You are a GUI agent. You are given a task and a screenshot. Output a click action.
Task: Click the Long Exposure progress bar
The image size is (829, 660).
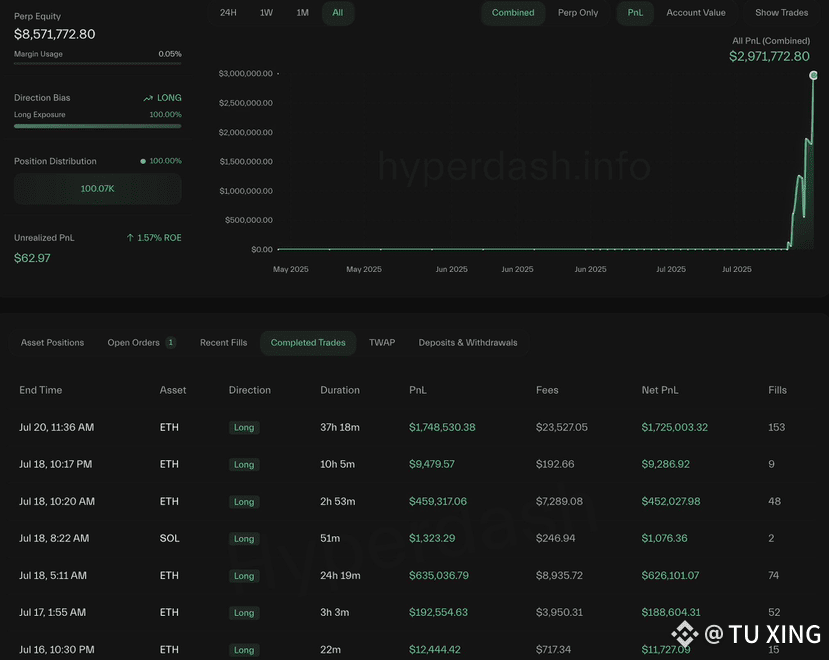(97, 126)
